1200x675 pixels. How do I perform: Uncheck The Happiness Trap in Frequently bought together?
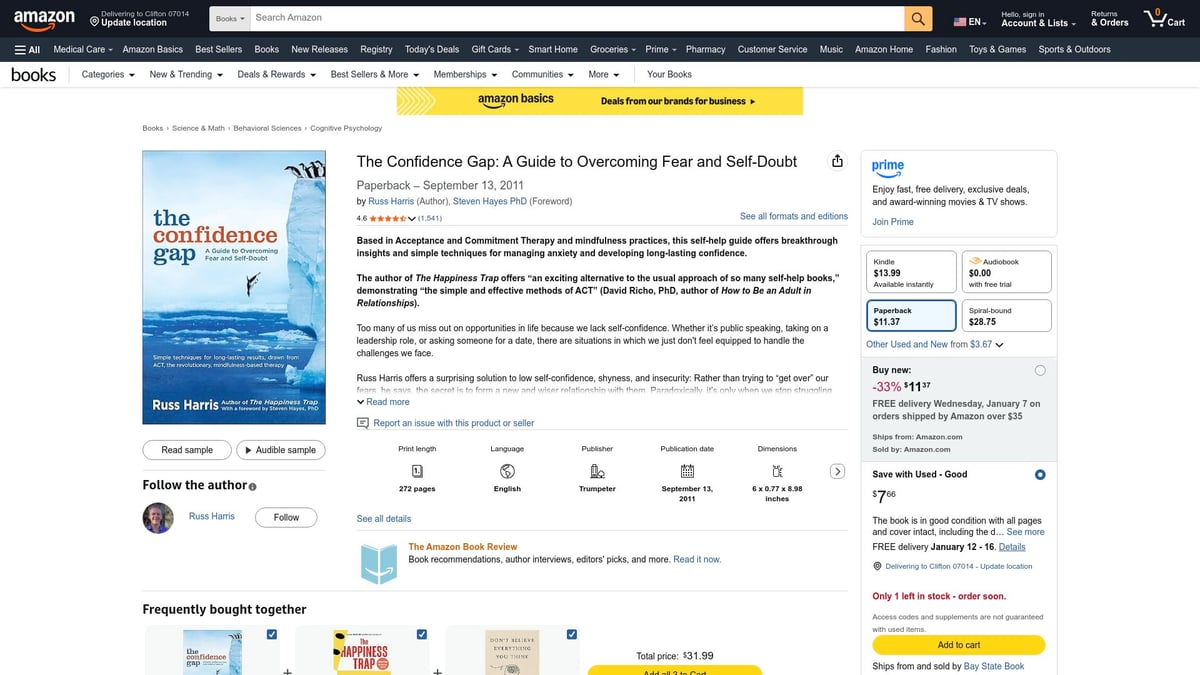pyautogui.click(x=421, y=633)
